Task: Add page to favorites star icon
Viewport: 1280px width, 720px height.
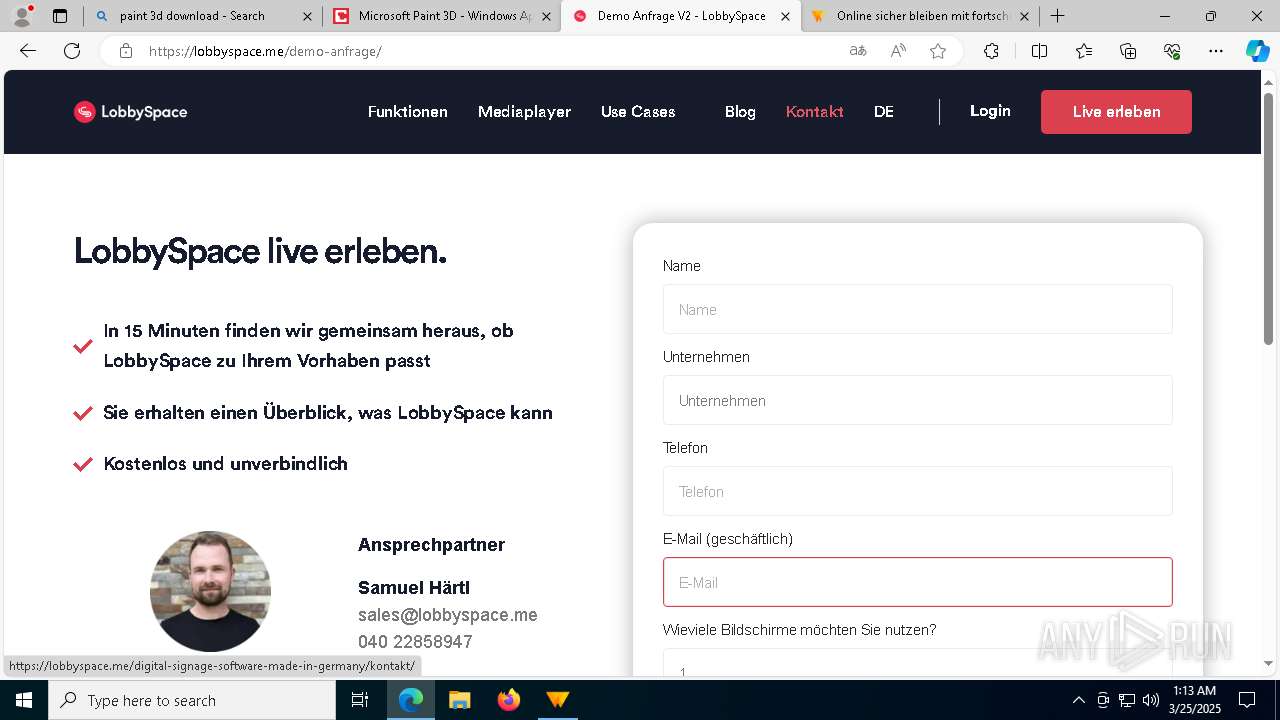Action: tap(938, 51)
